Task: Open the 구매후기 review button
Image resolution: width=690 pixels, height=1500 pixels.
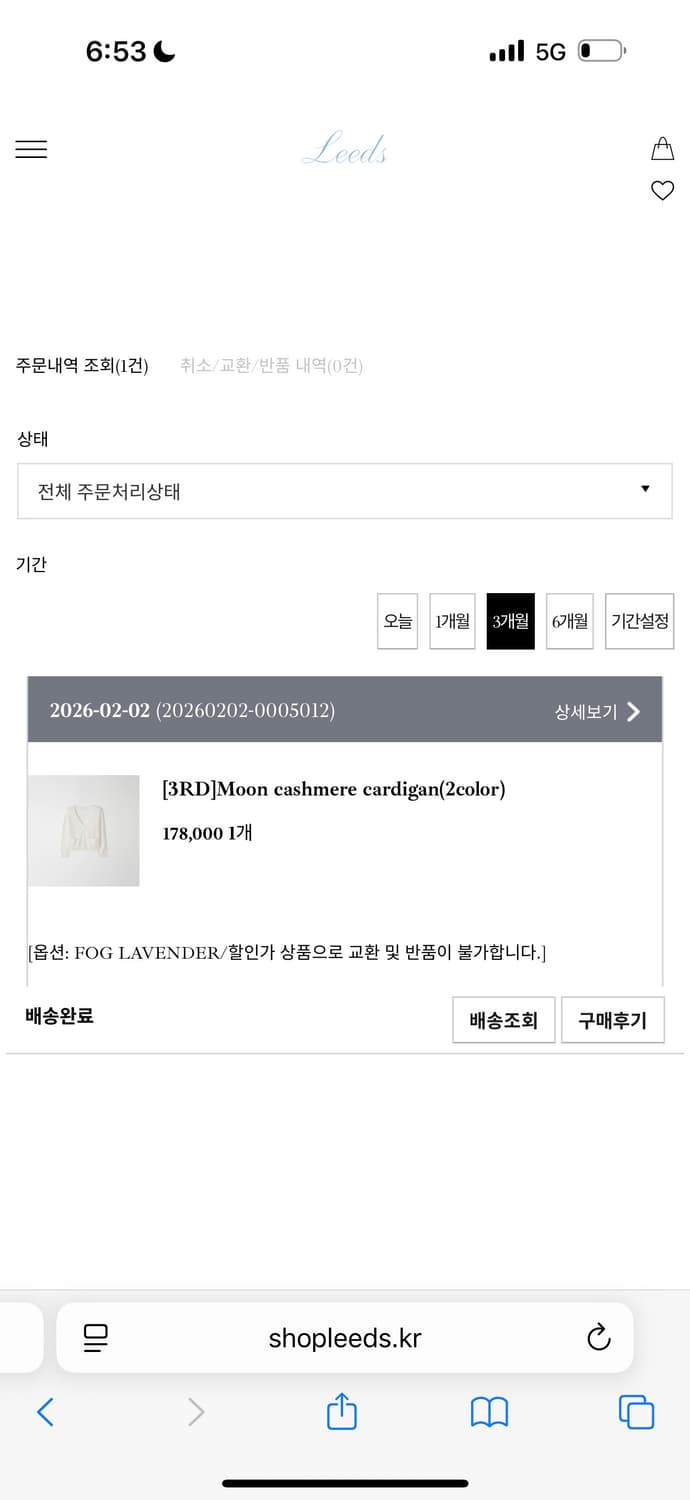Action: pos(613,1020)
